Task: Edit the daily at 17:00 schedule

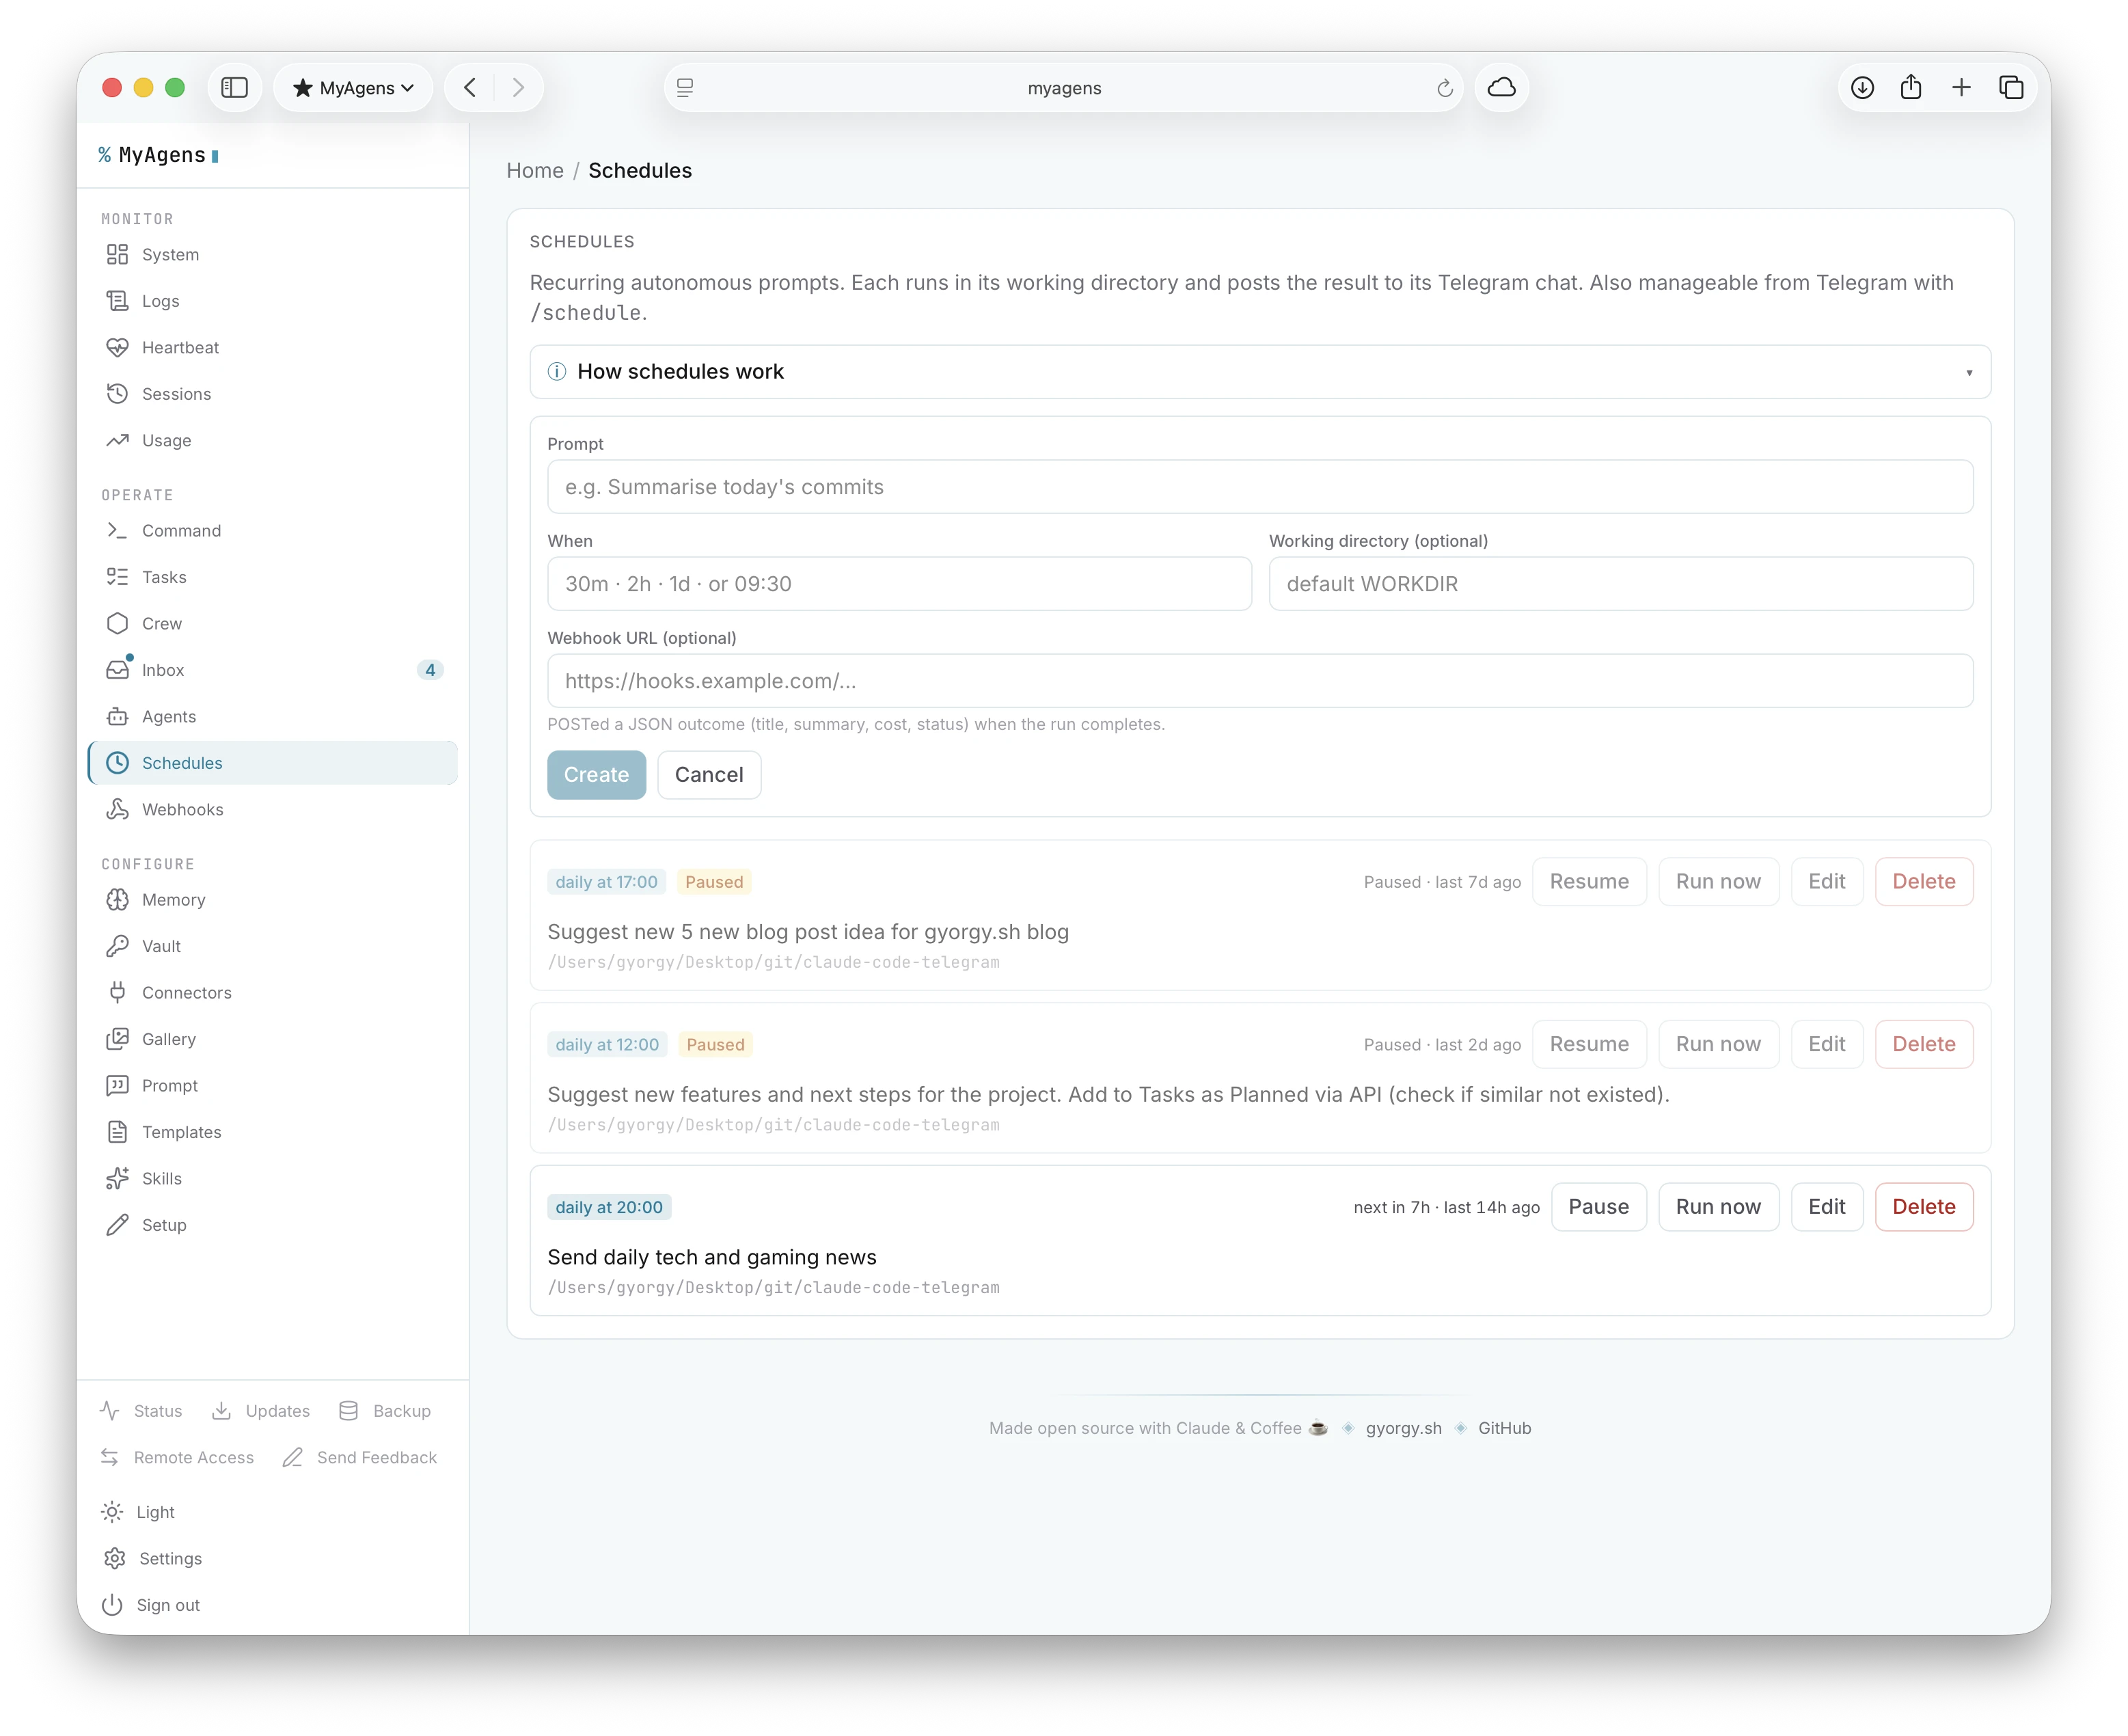Action: 1826,882
